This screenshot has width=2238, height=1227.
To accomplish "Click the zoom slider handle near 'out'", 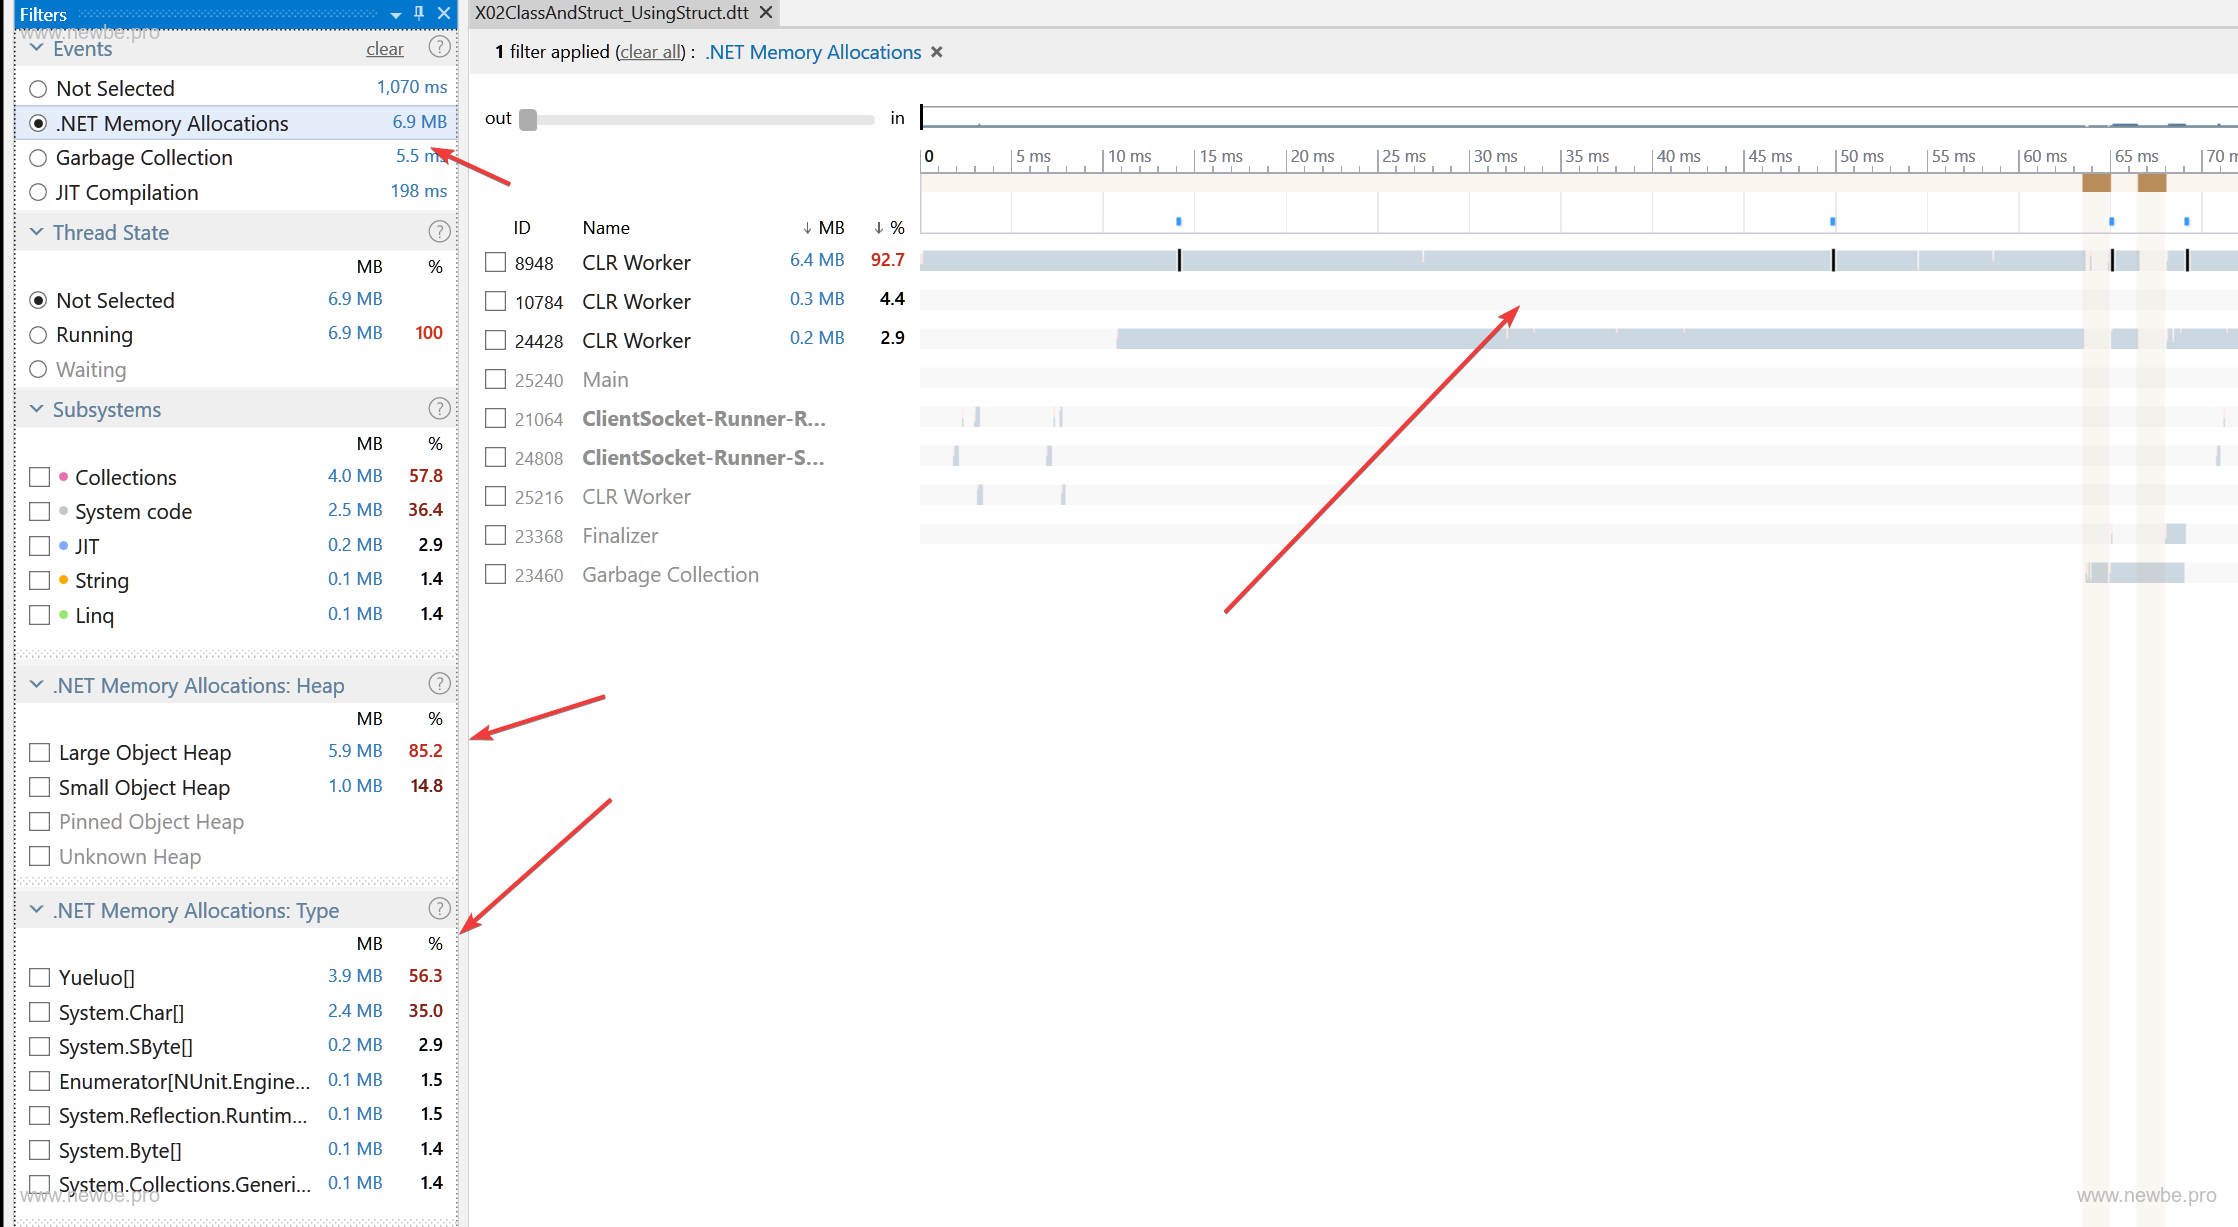I will pos(528,119).
